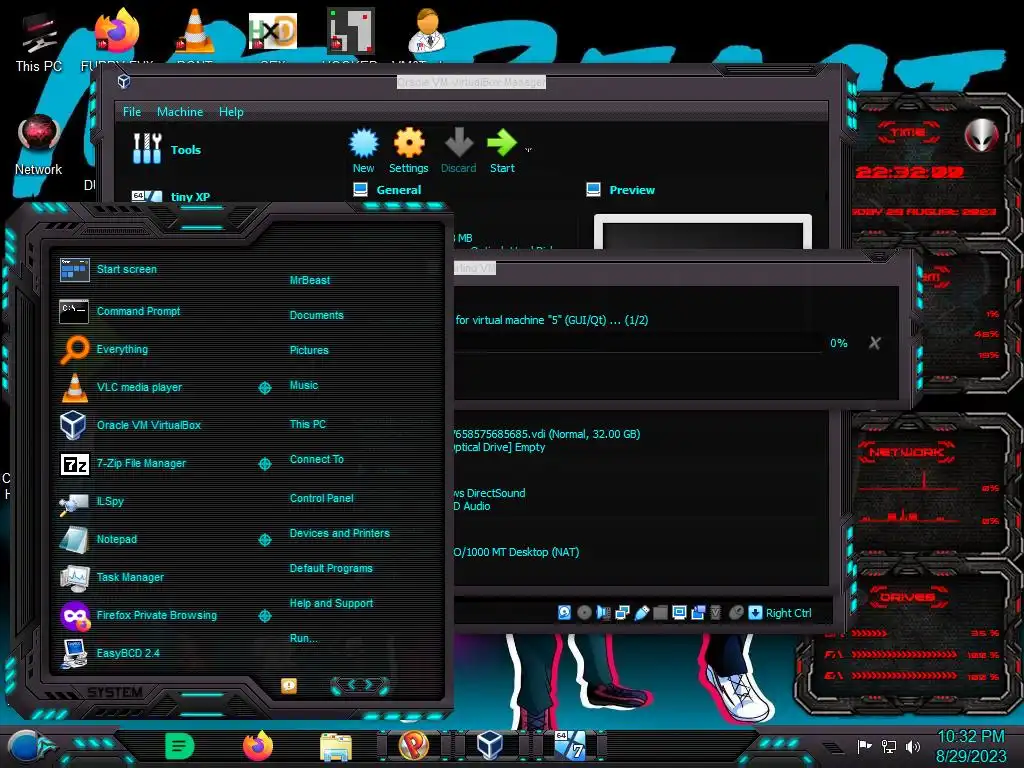Click the display status icon

pos(679,613)
